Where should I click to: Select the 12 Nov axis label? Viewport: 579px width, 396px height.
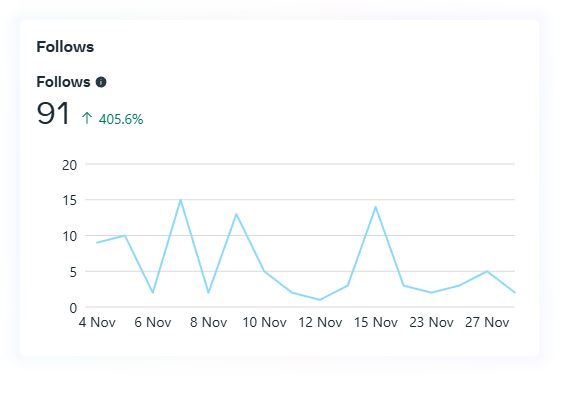click(320, 322)
